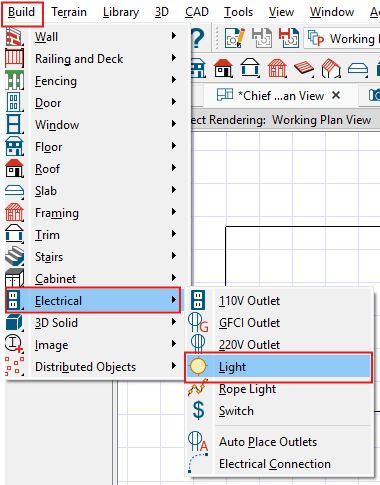Image resolution: width=380 pixels, height=485 pixels.
Task: Click the Wall tool icon in menu
Action: pos(15,36)
